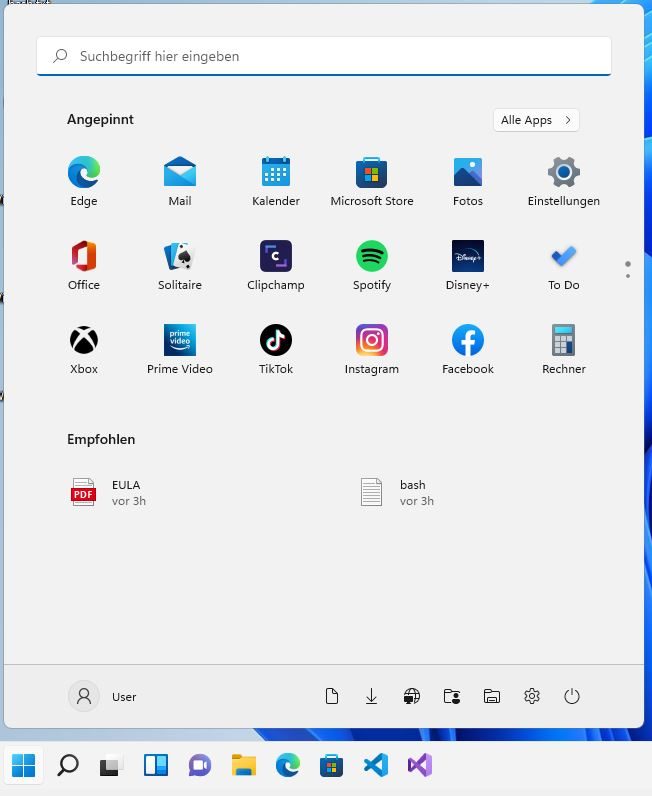Open the User account menu

tap(103, 696)
